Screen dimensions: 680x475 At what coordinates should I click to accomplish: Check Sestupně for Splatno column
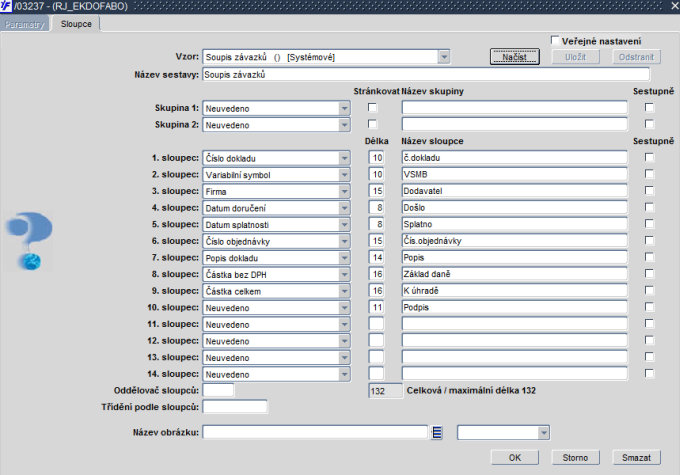click(649, 224)
